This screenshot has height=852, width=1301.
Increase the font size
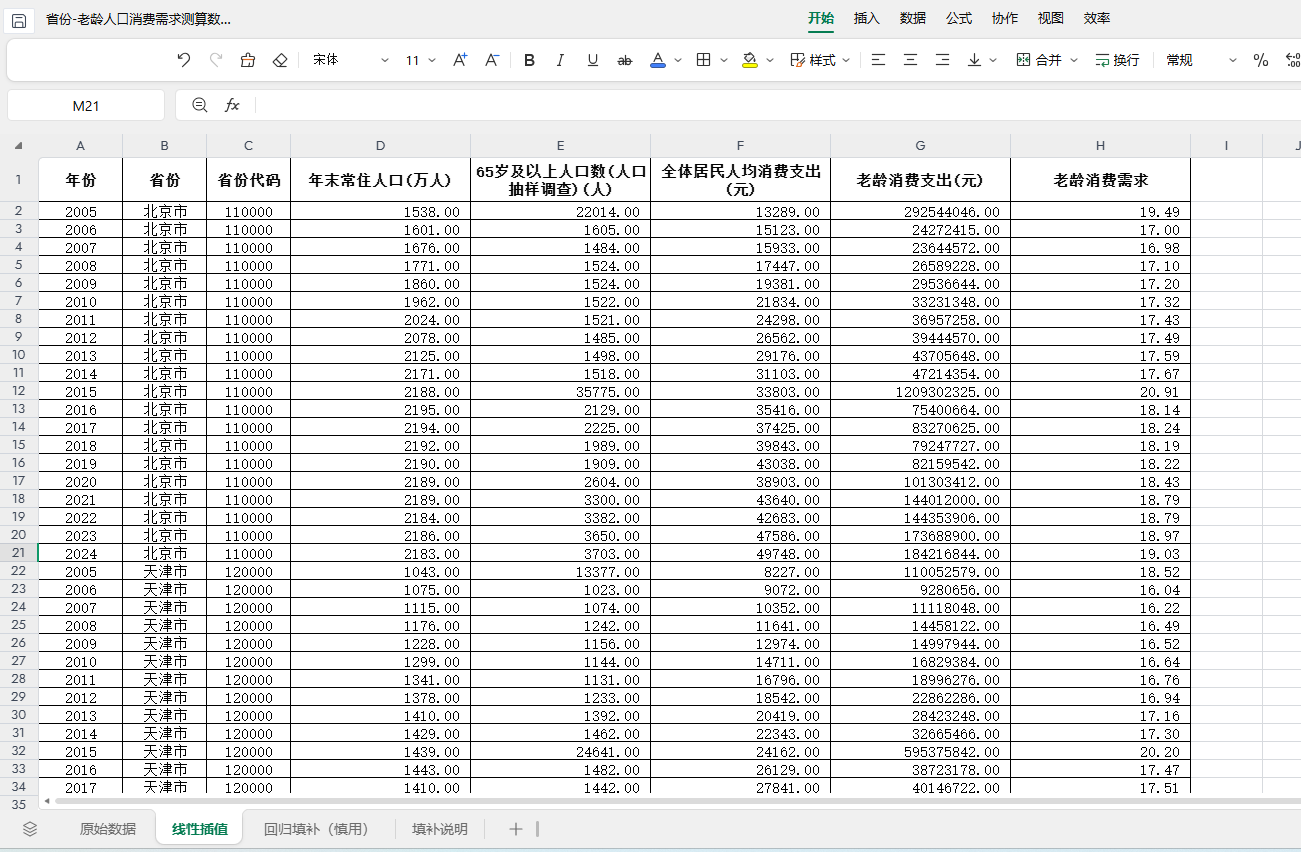coord(460,60)
